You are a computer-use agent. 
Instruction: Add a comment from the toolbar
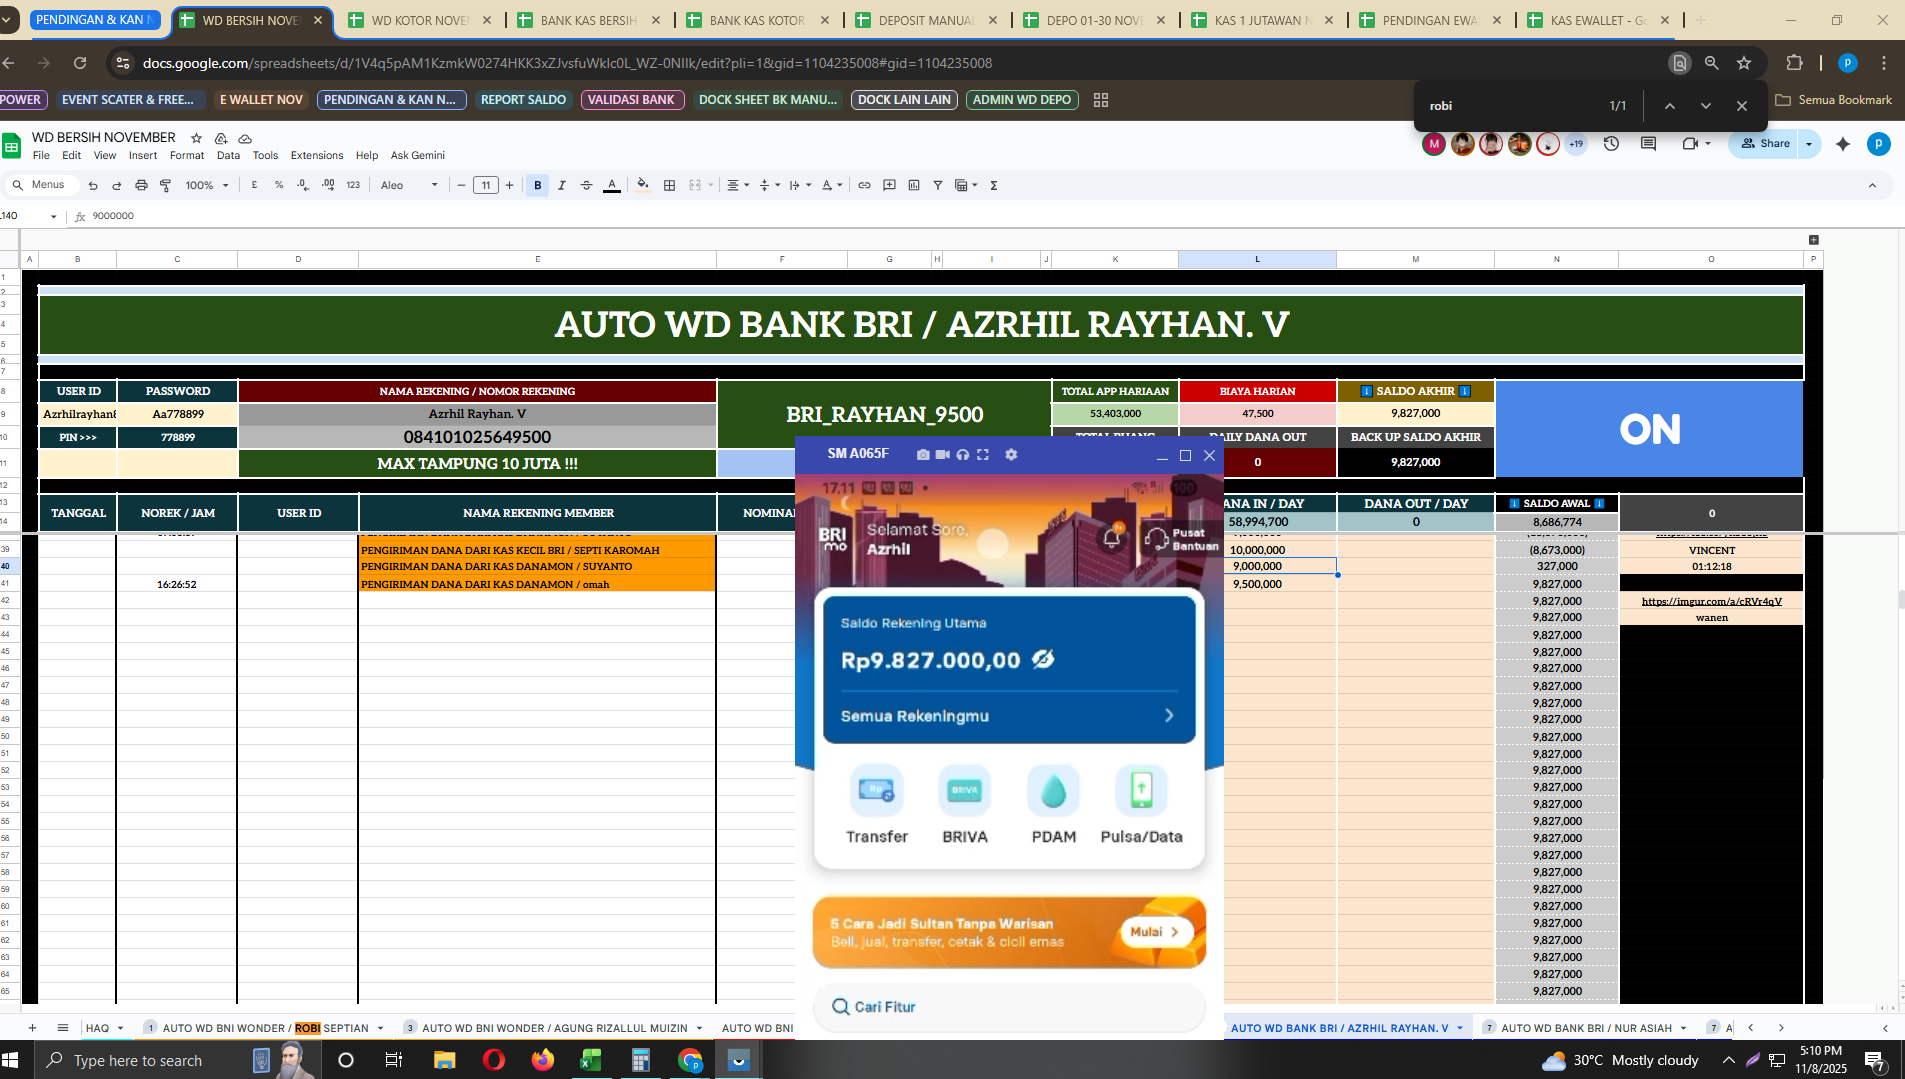(889, 185)
